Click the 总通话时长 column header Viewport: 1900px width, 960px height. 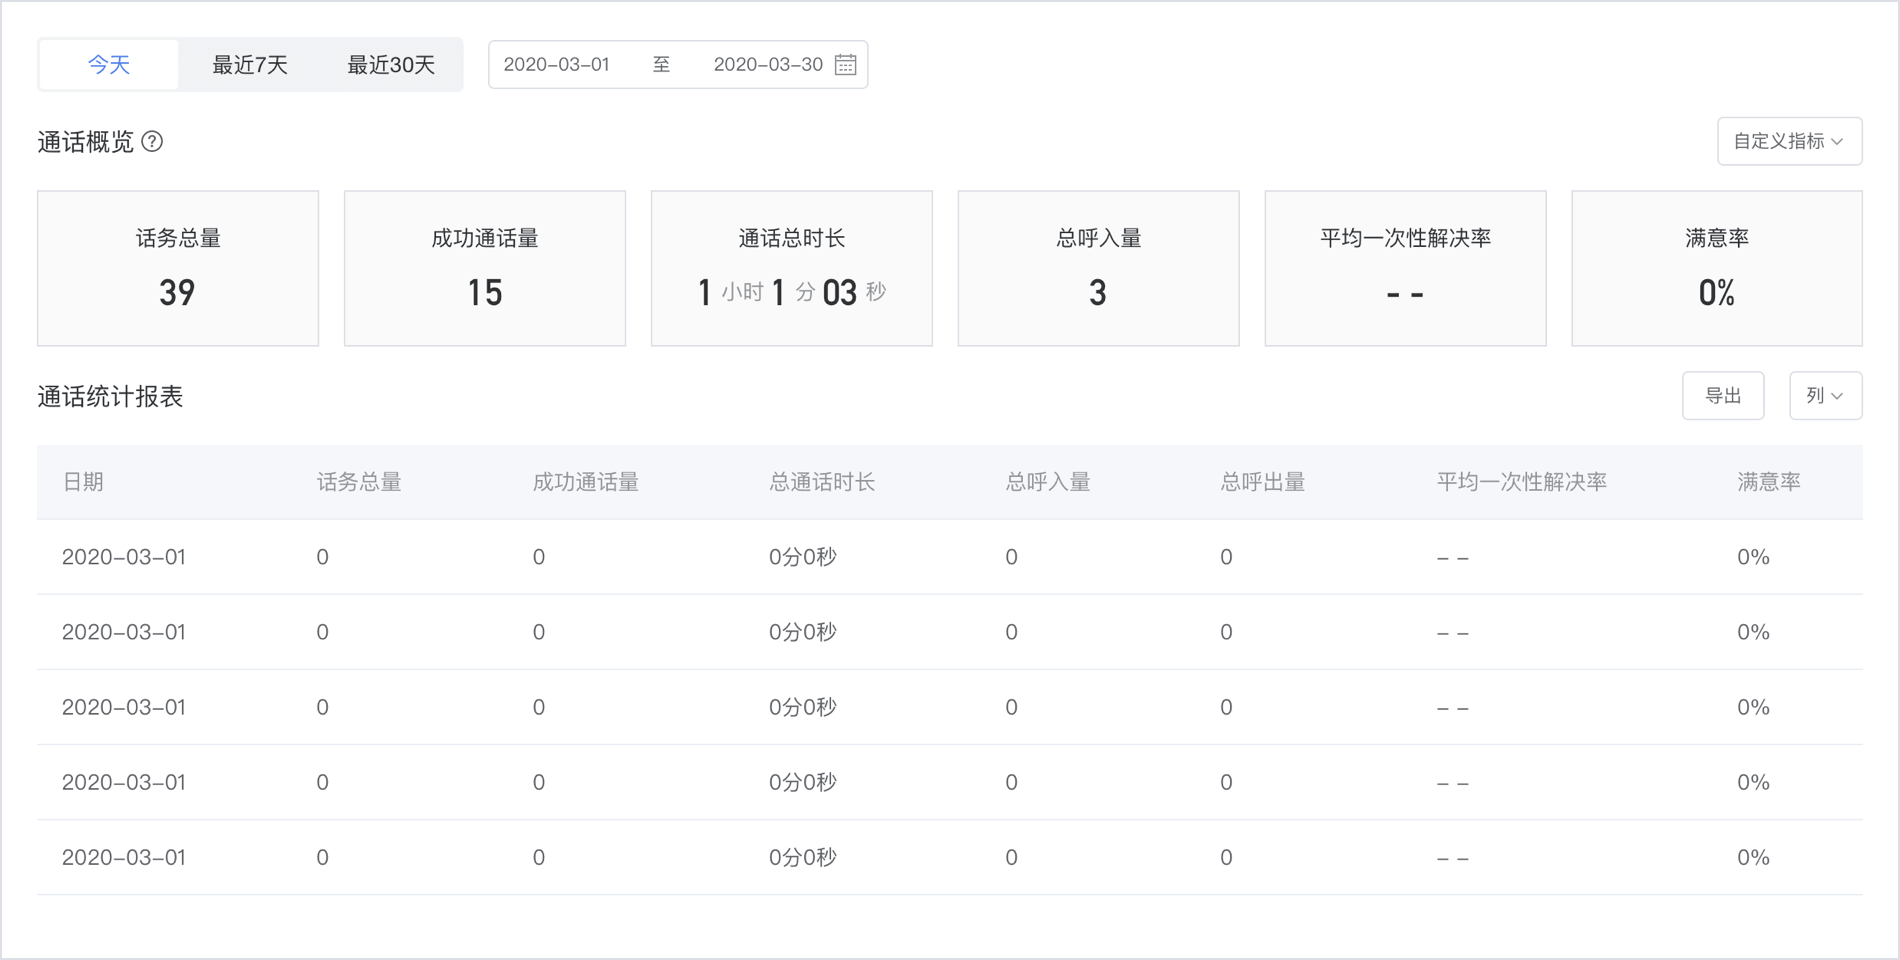click(x=822, y=482)
